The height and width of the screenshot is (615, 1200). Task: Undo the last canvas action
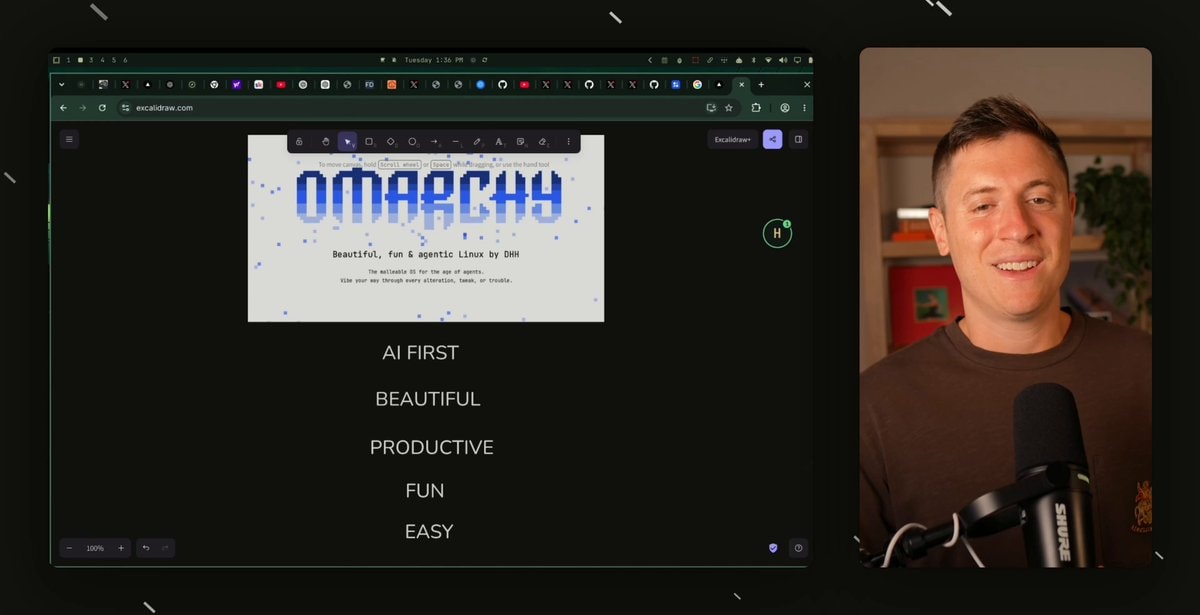146,548
